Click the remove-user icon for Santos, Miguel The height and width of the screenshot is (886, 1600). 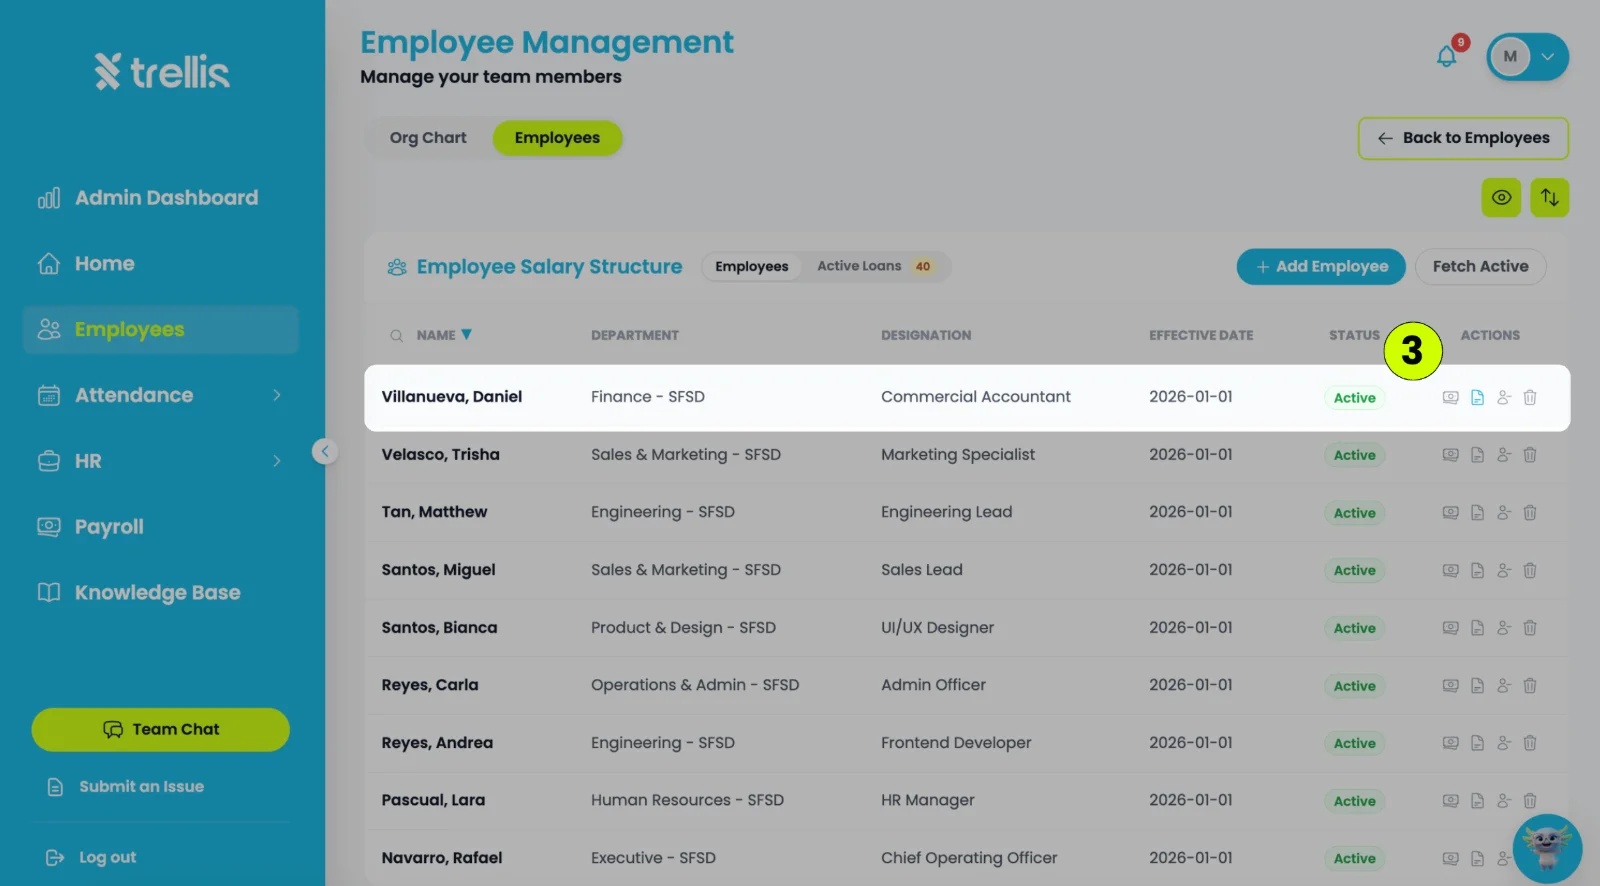(1503, 571)
